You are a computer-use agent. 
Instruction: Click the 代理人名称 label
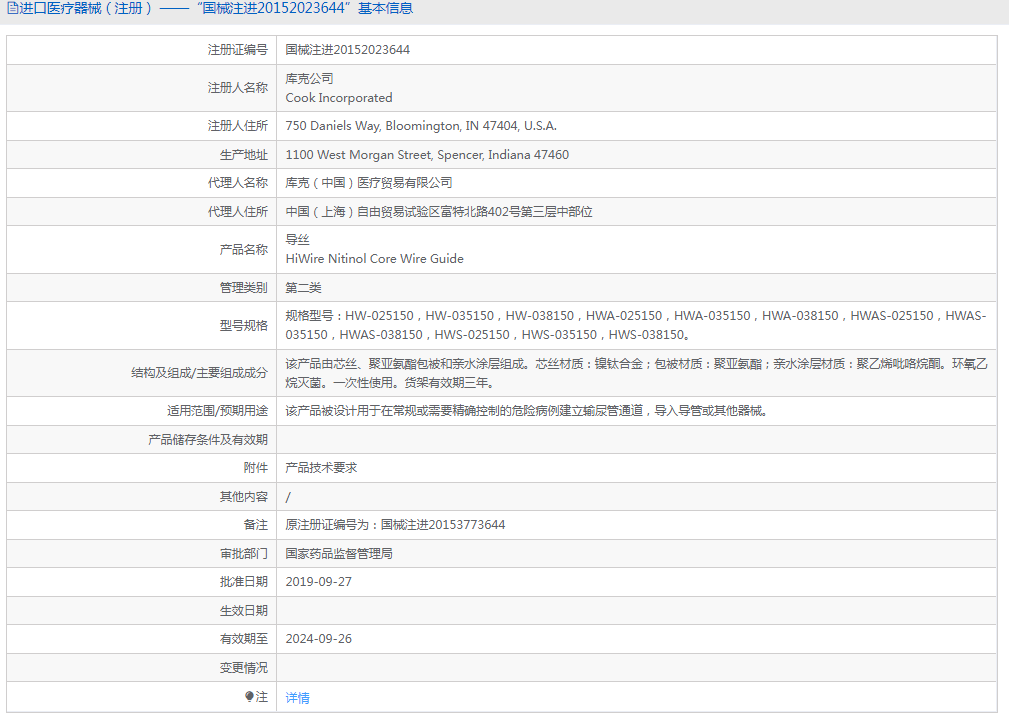(x=237, y=183)
